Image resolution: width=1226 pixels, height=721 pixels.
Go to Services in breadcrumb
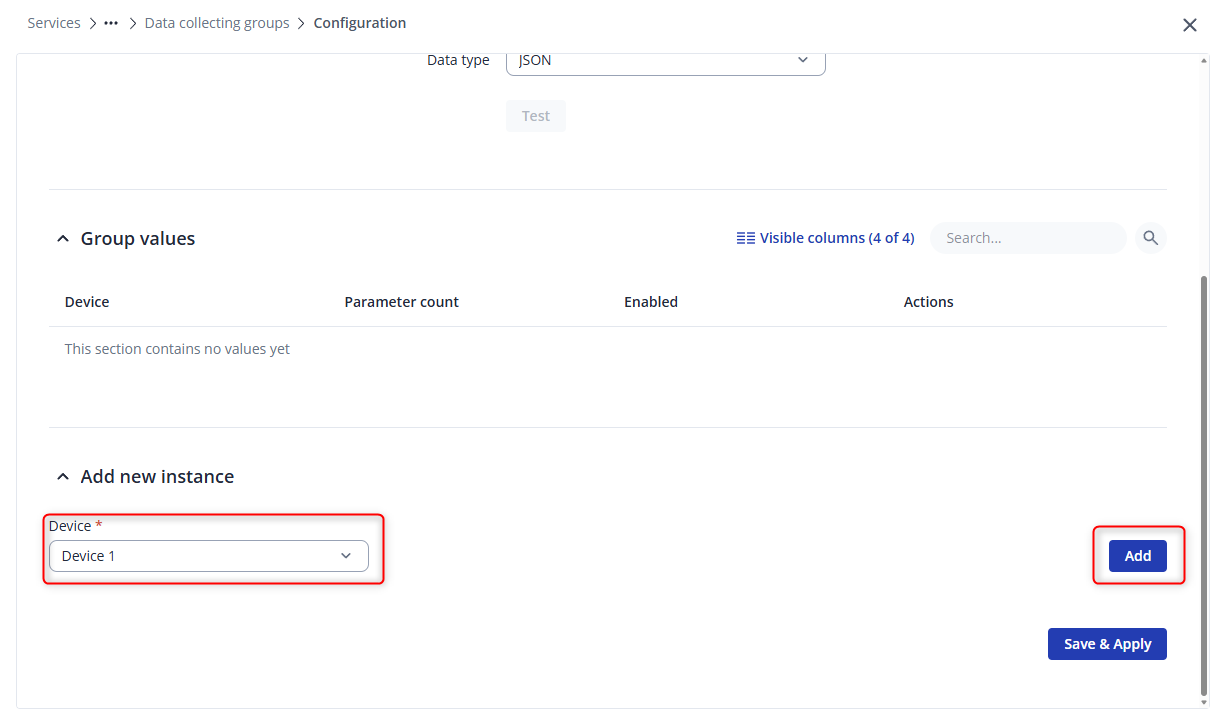coord(54,23)
